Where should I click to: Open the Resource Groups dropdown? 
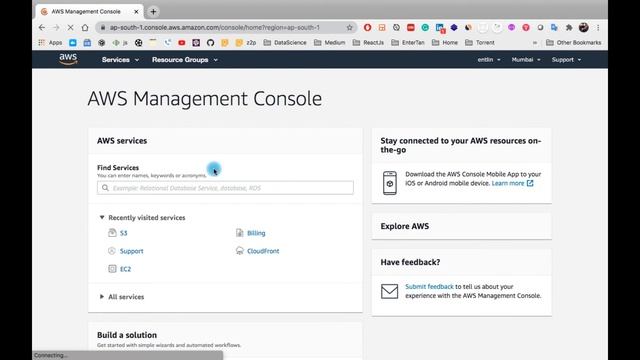[185, 60]
